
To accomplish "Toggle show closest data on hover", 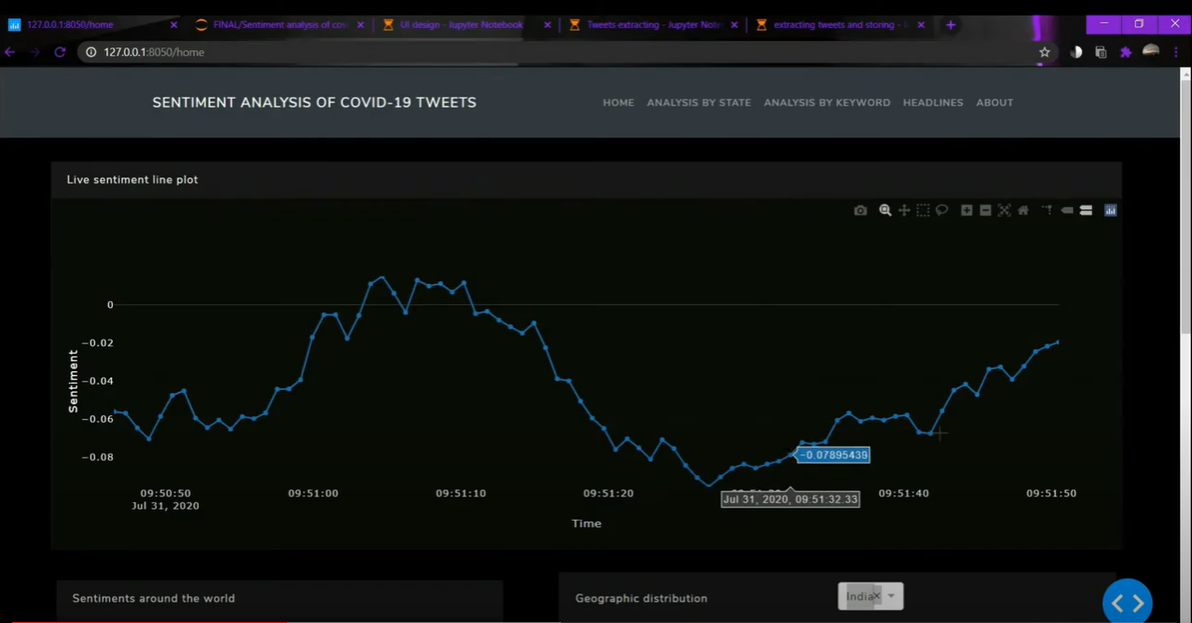I will point(1067,210).
